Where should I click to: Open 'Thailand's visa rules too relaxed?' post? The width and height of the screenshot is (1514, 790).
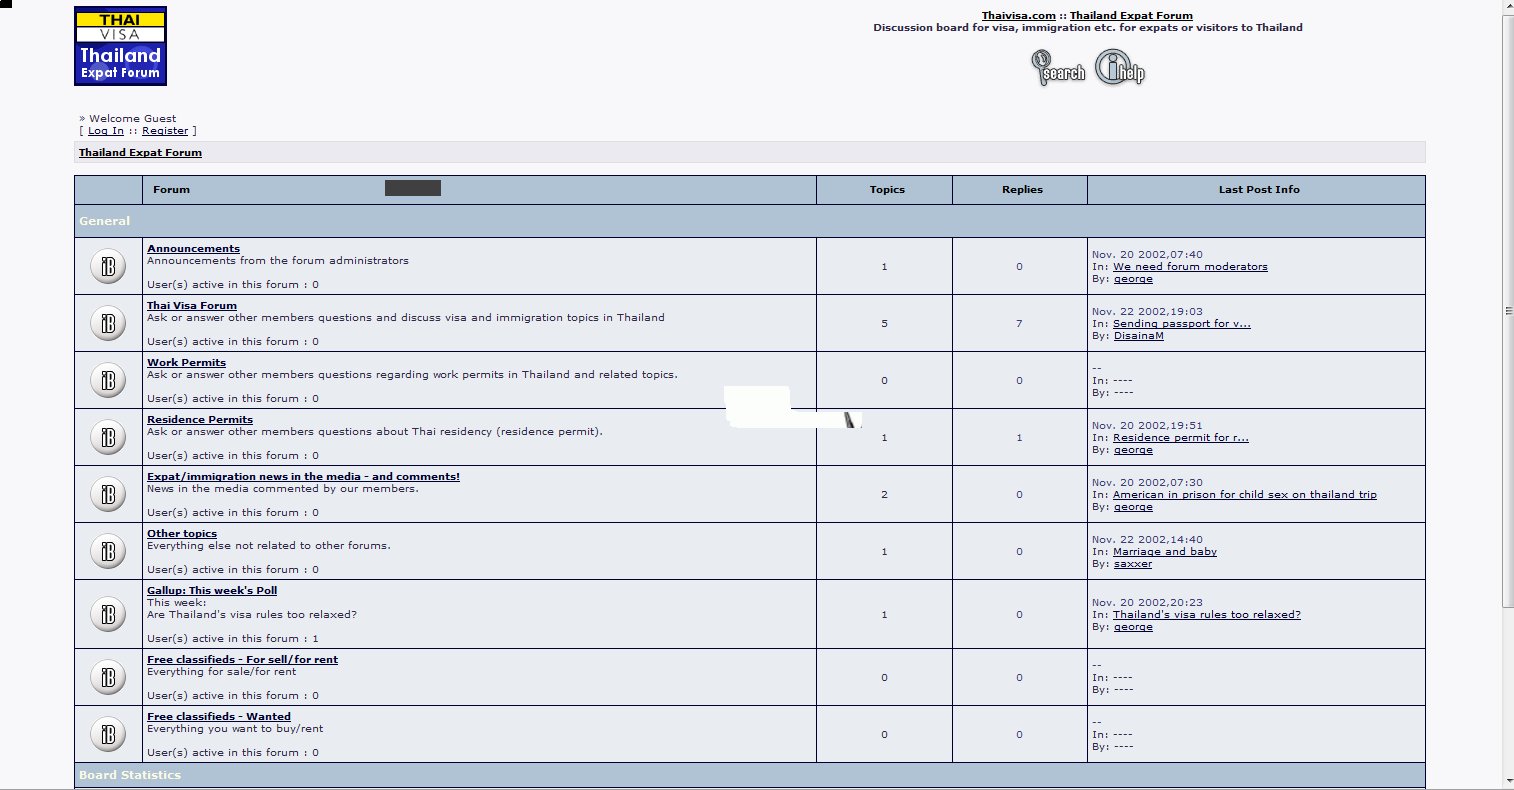pos(1207,615)
